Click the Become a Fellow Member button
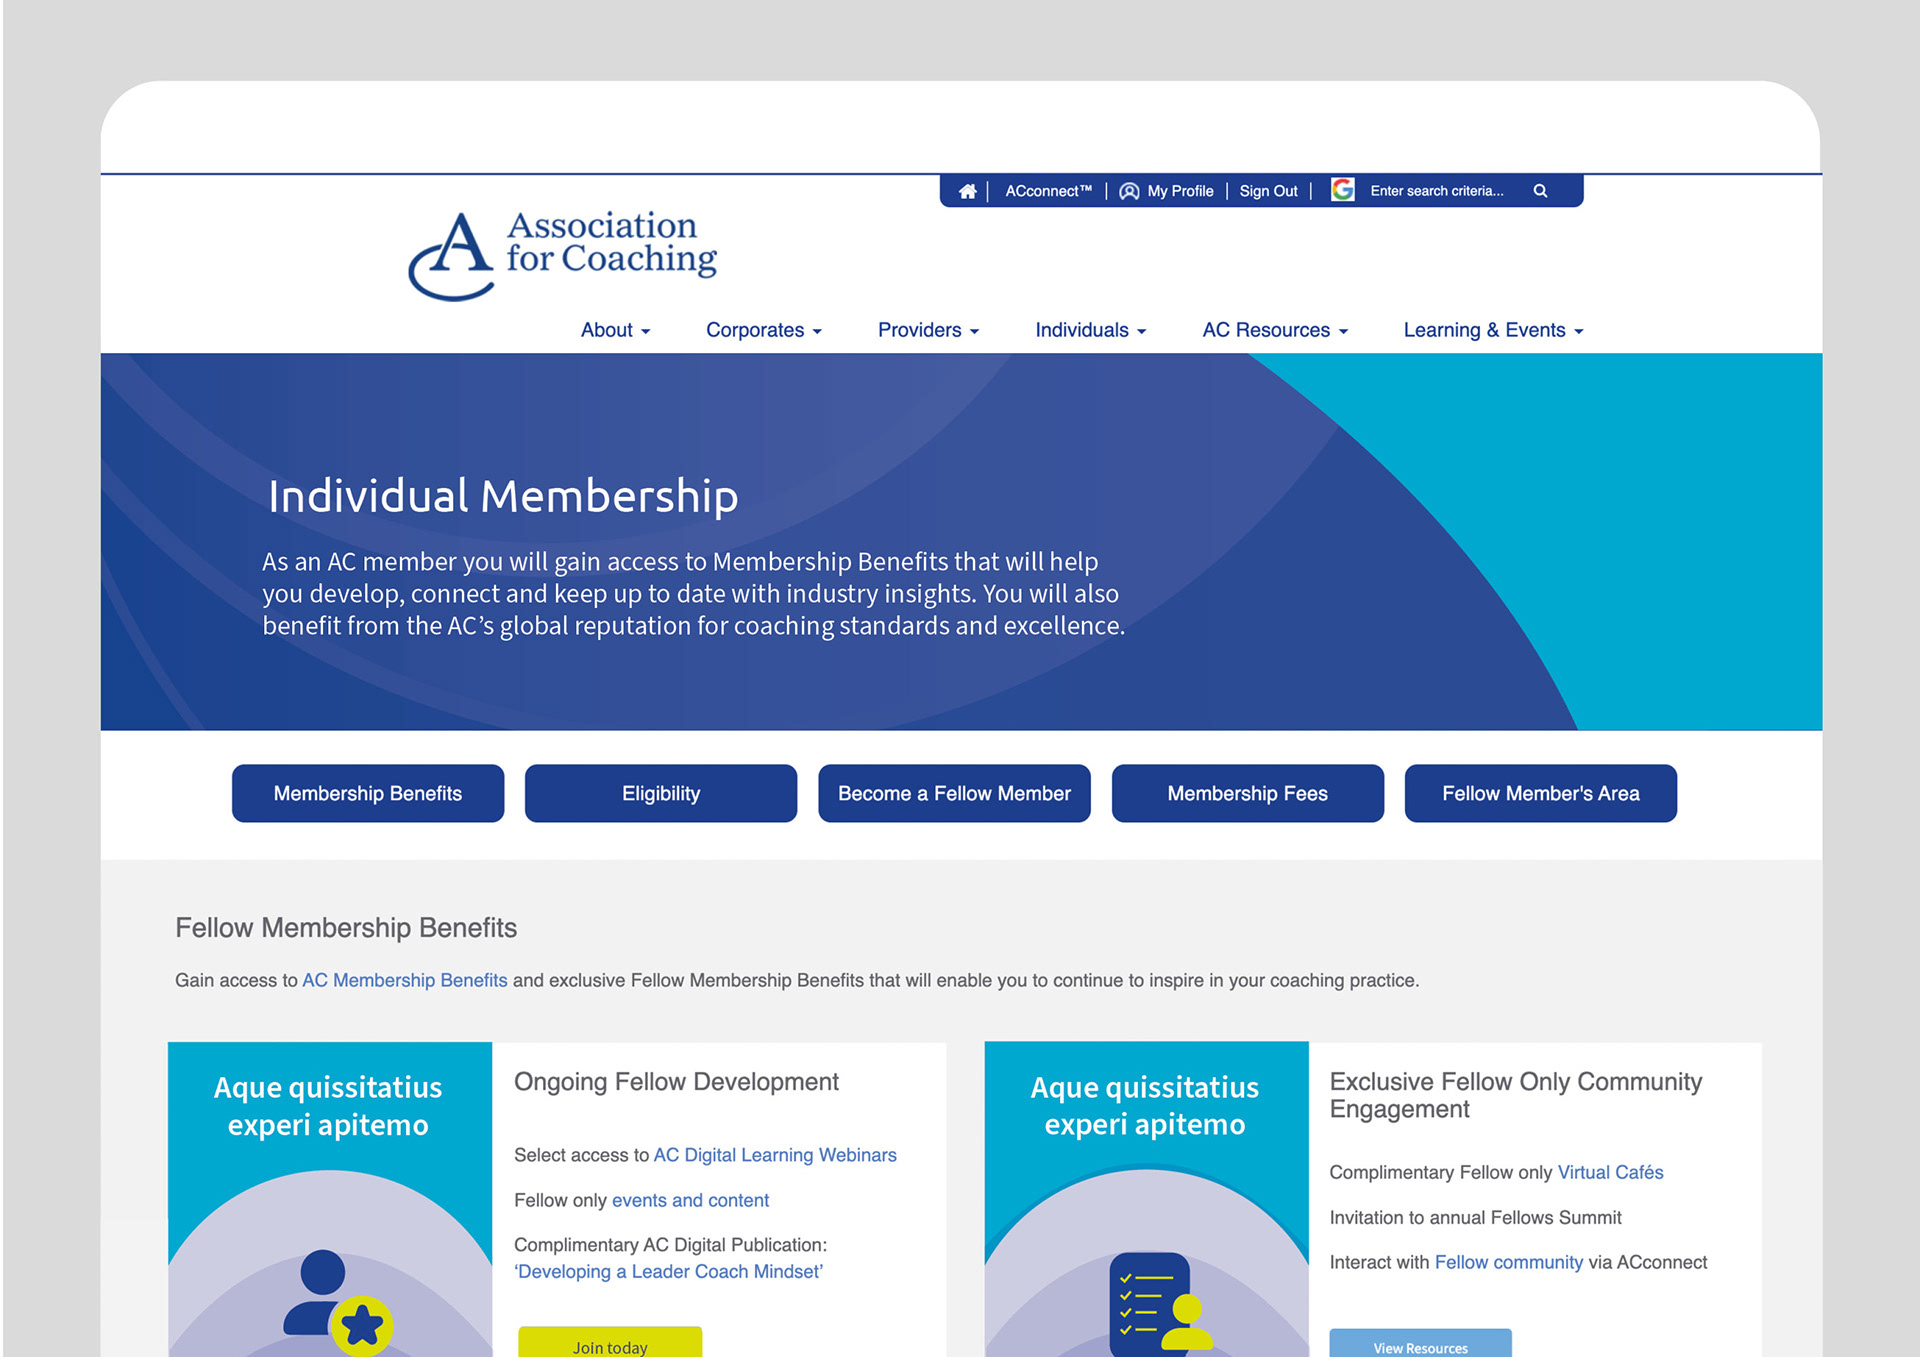This screenshot has width=1920, height=1357. (954, 793)
